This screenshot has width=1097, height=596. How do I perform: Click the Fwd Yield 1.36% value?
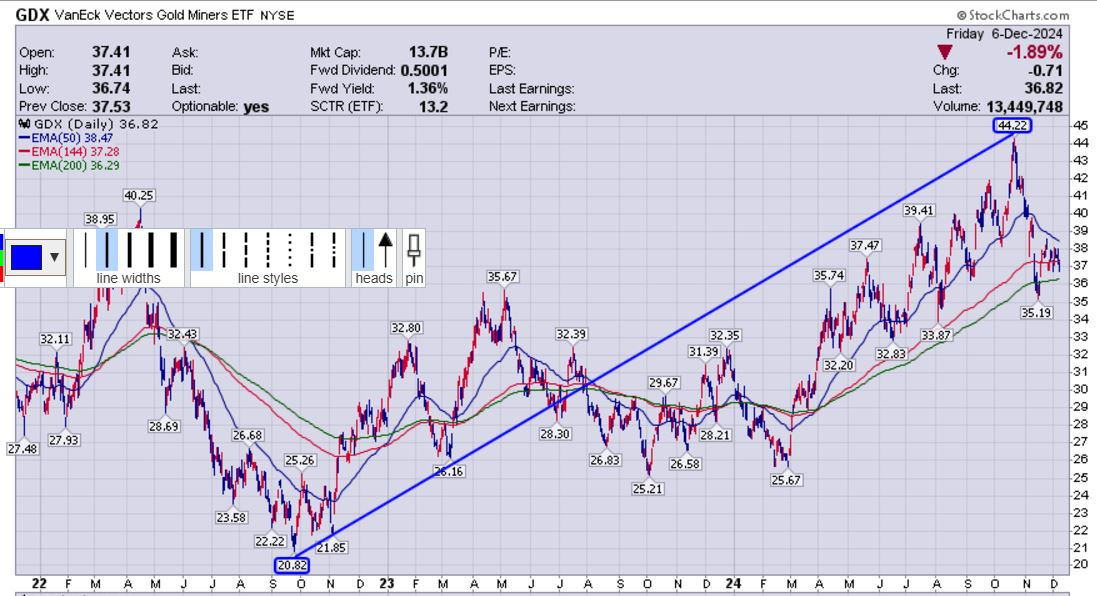pos(427,88)
